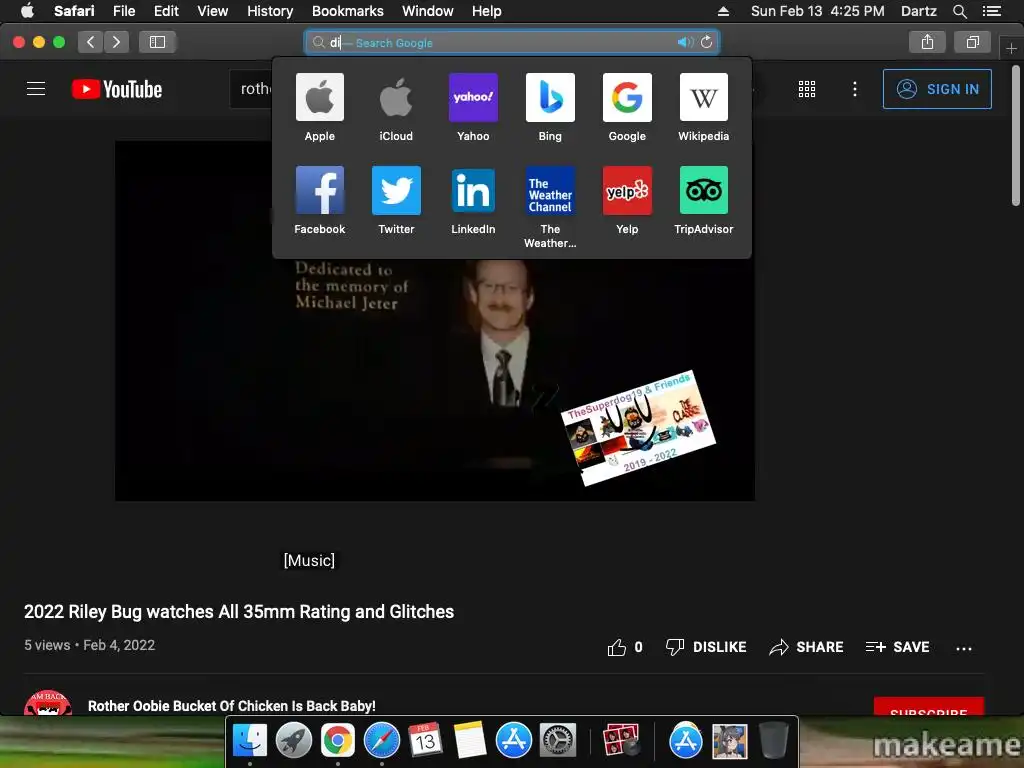The image size is (1024, 768).
Task: Show the tab overview
Action: pyautogui.click(x=972, y=42)
